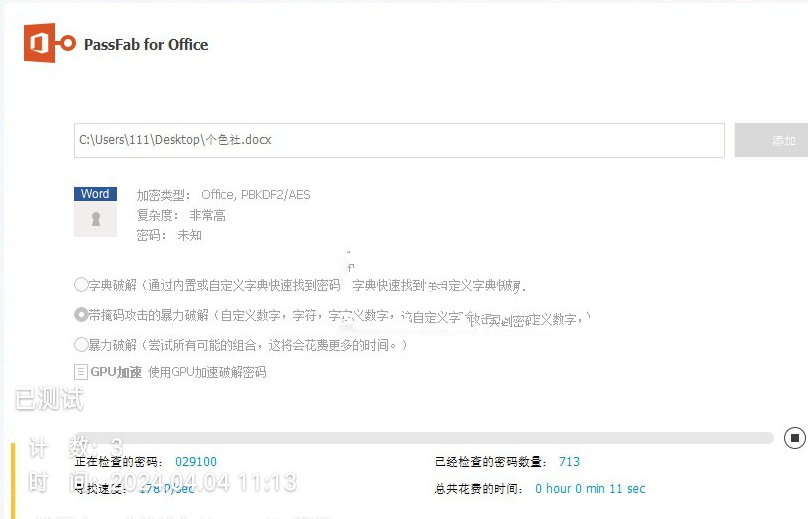Click the 添加 add file button
The width and height of the screenshot is (808, 519).
click(771, 140)
